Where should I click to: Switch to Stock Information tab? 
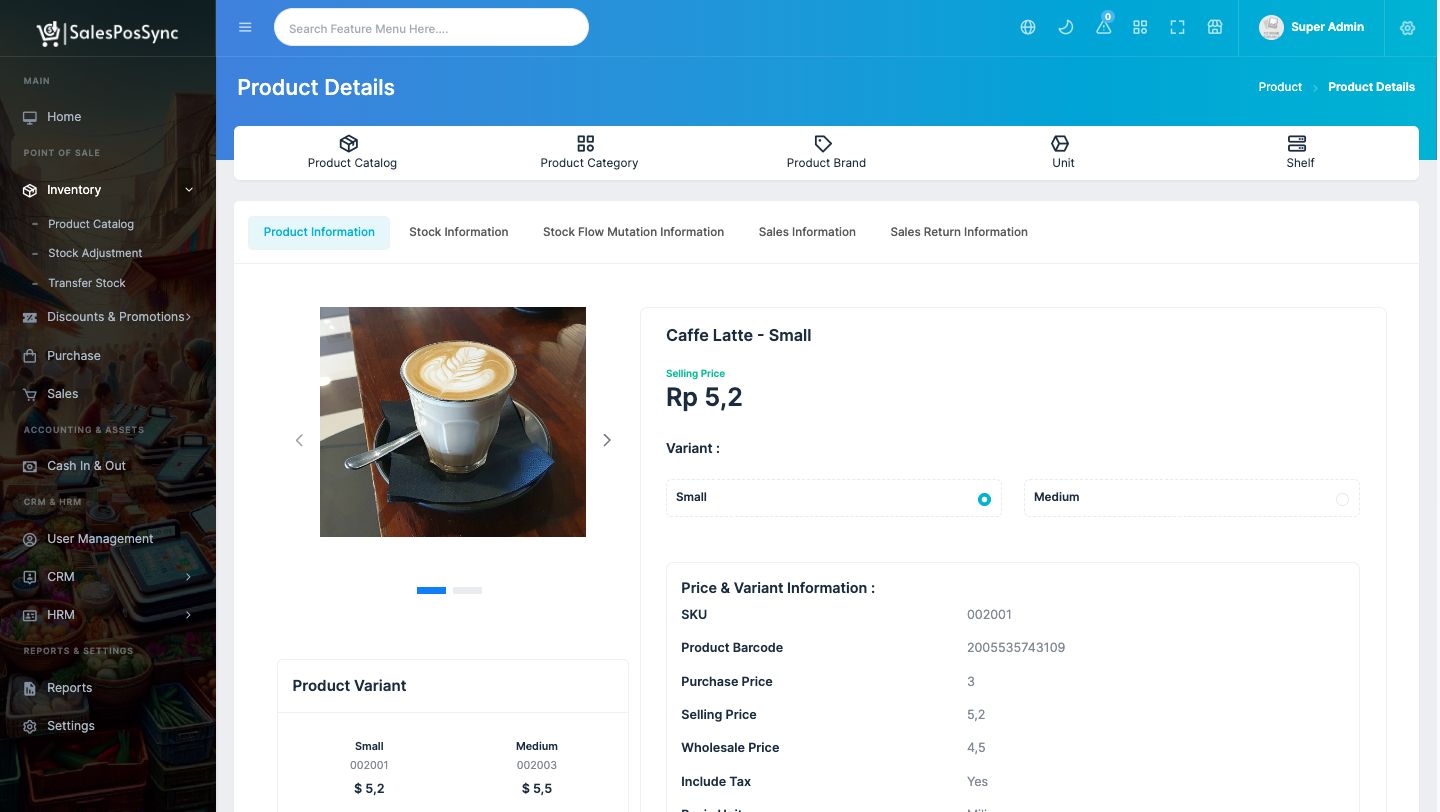[x=459, y=232]
